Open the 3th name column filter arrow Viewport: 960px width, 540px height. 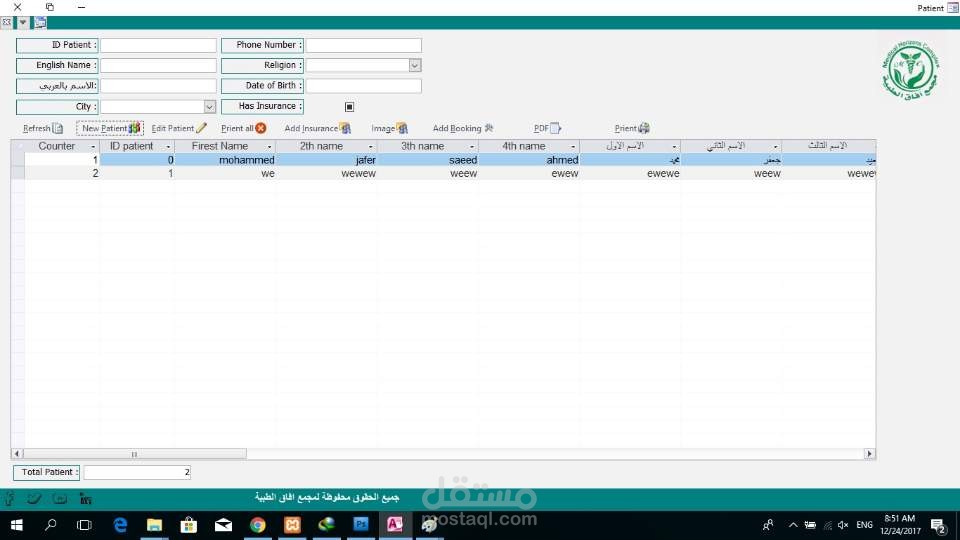(x=471, y=147)
